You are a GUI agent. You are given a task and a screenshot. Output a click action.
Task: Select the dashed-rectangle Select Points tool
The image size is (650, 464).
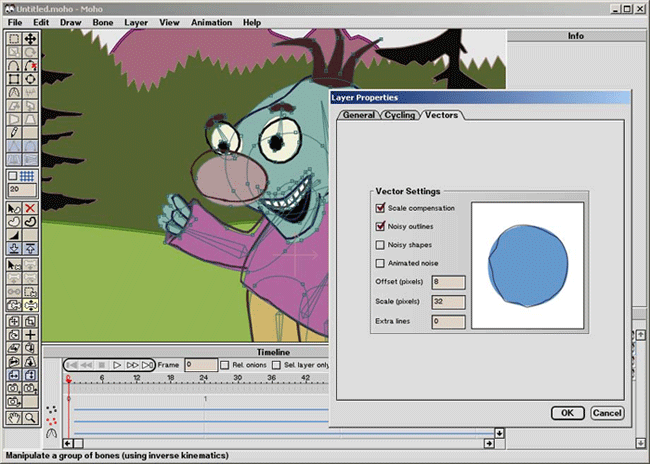[14, 39]
